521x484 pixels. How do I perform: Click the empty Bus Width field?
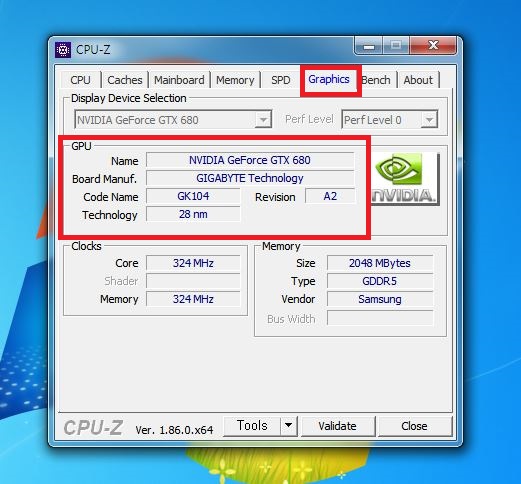click(x=380, y=318)
